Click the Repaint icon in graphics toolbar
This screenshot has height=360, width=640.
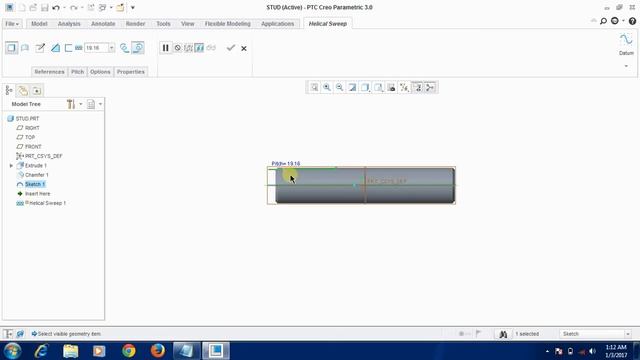(352, 87)
